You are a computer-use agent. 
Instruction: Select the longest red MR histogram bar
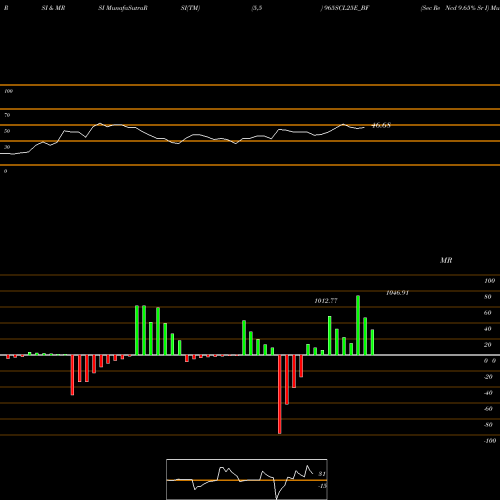[280, 394]
